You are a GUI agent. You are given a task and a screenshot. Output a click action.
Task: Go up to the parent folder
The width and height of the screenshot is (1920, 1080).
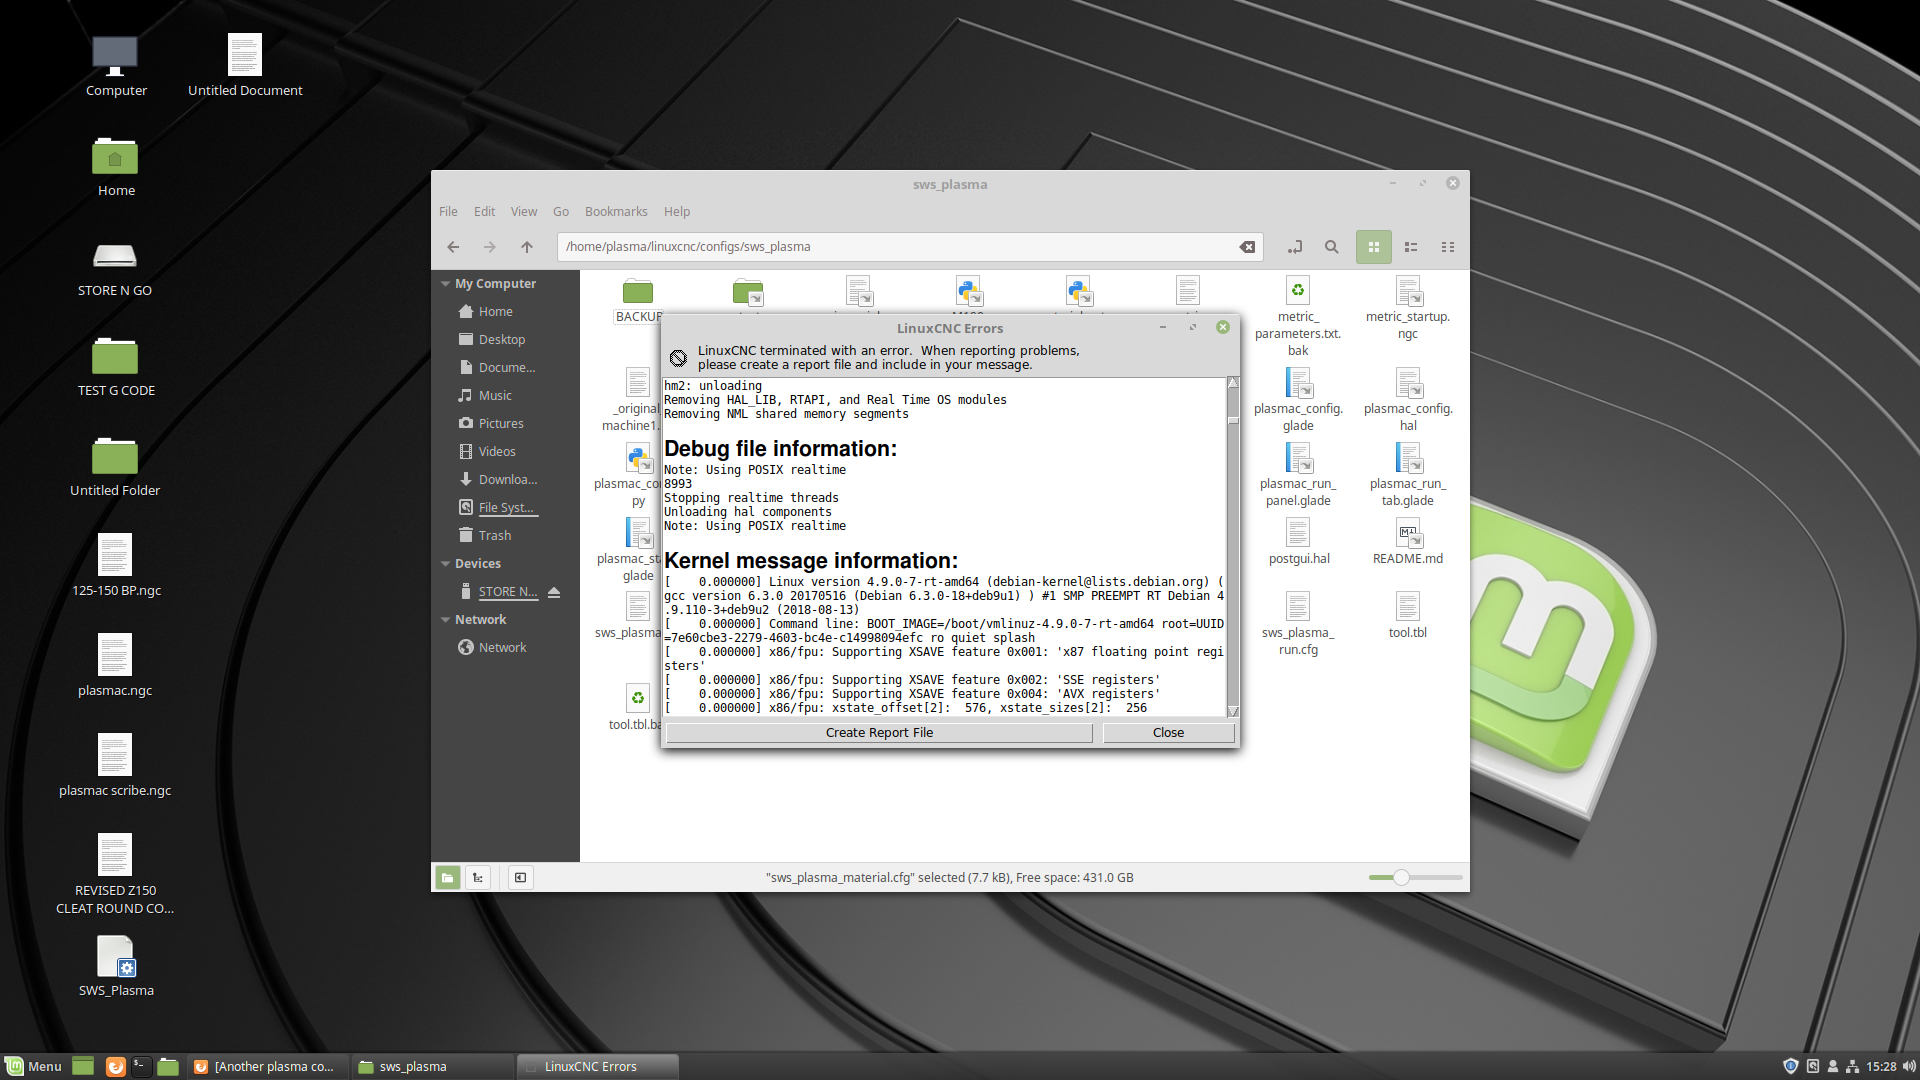click(527, 247)
